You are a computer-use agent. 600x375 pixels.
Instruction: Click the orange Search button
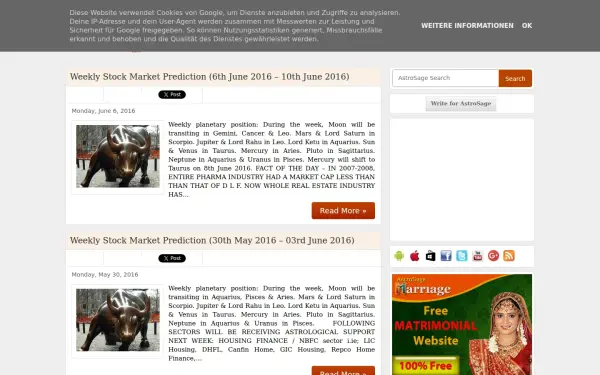[x=515, y=78]
